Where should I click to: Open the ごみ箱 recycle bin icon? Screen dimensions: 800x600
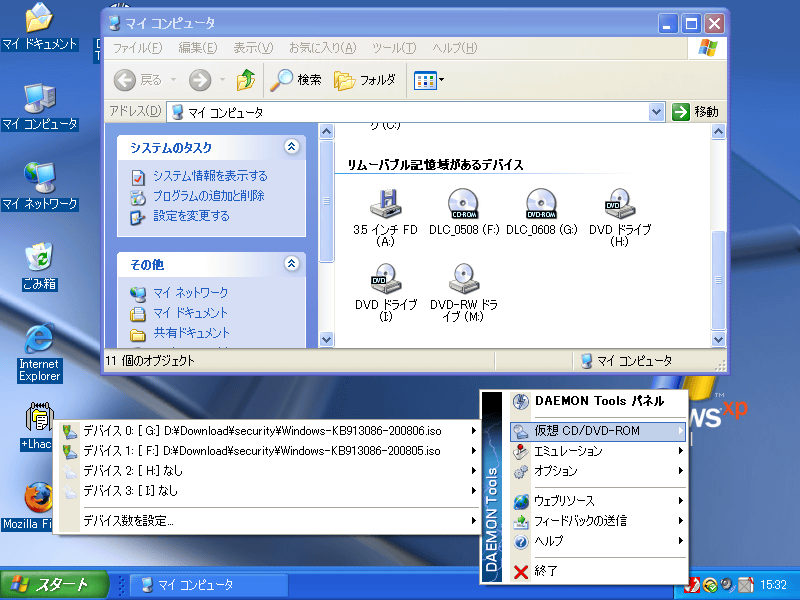pos(40,266)
